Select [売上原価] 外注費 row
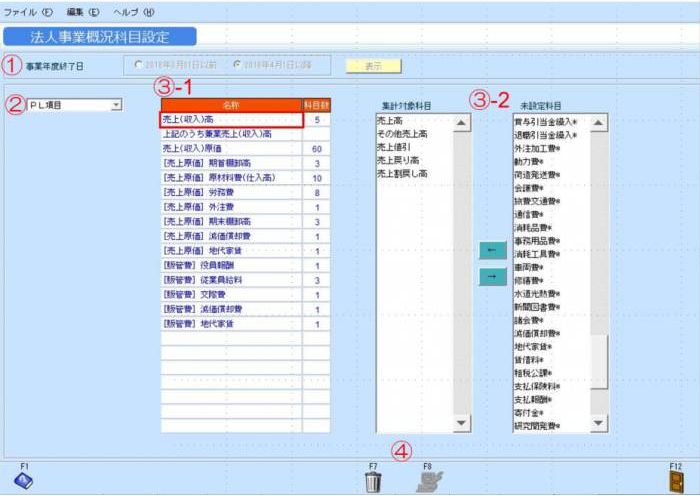700x496 pixels. pos(246,207)
